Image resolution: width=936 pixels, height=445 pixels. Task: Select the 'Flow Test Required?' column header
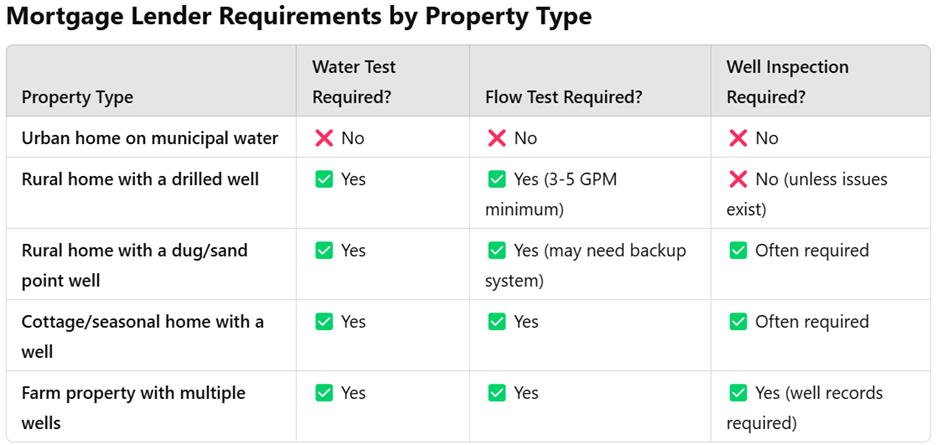pyautogui.click(x=563, y=97)
